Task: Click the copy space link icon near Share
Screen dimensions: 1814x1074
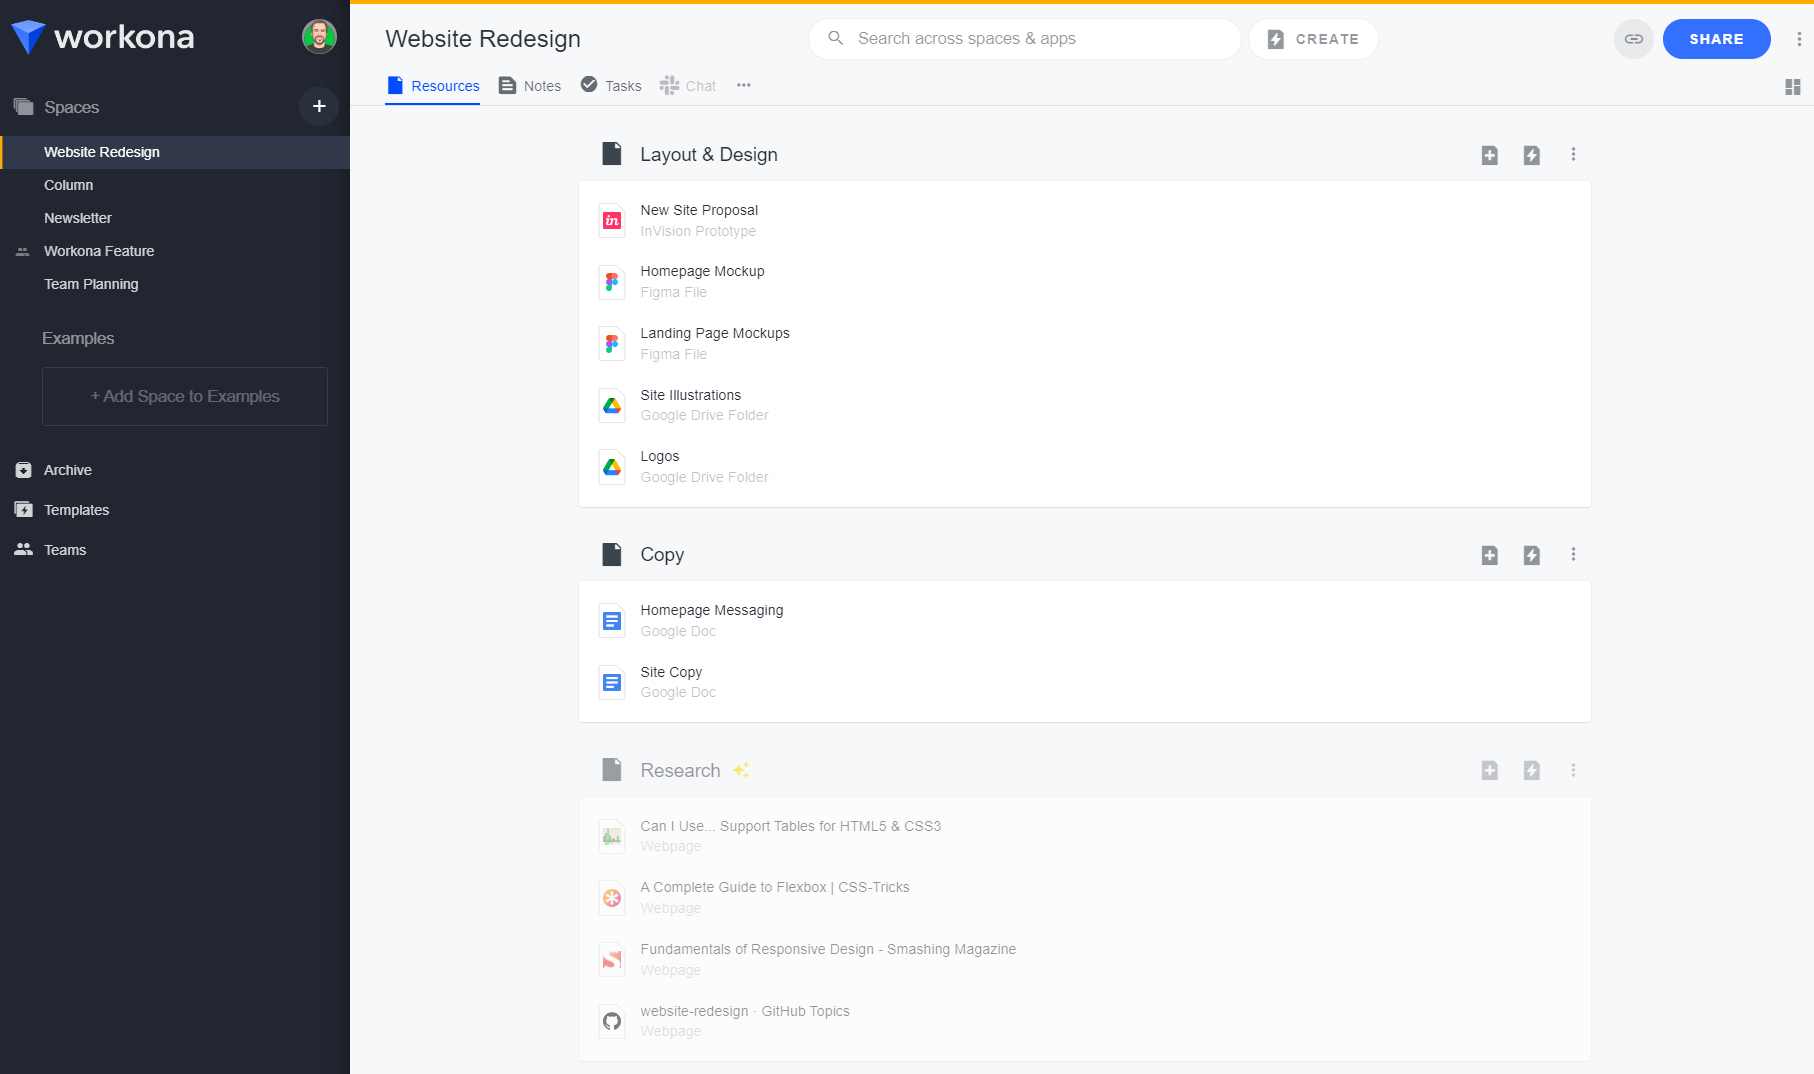Action: [1633, 39]
